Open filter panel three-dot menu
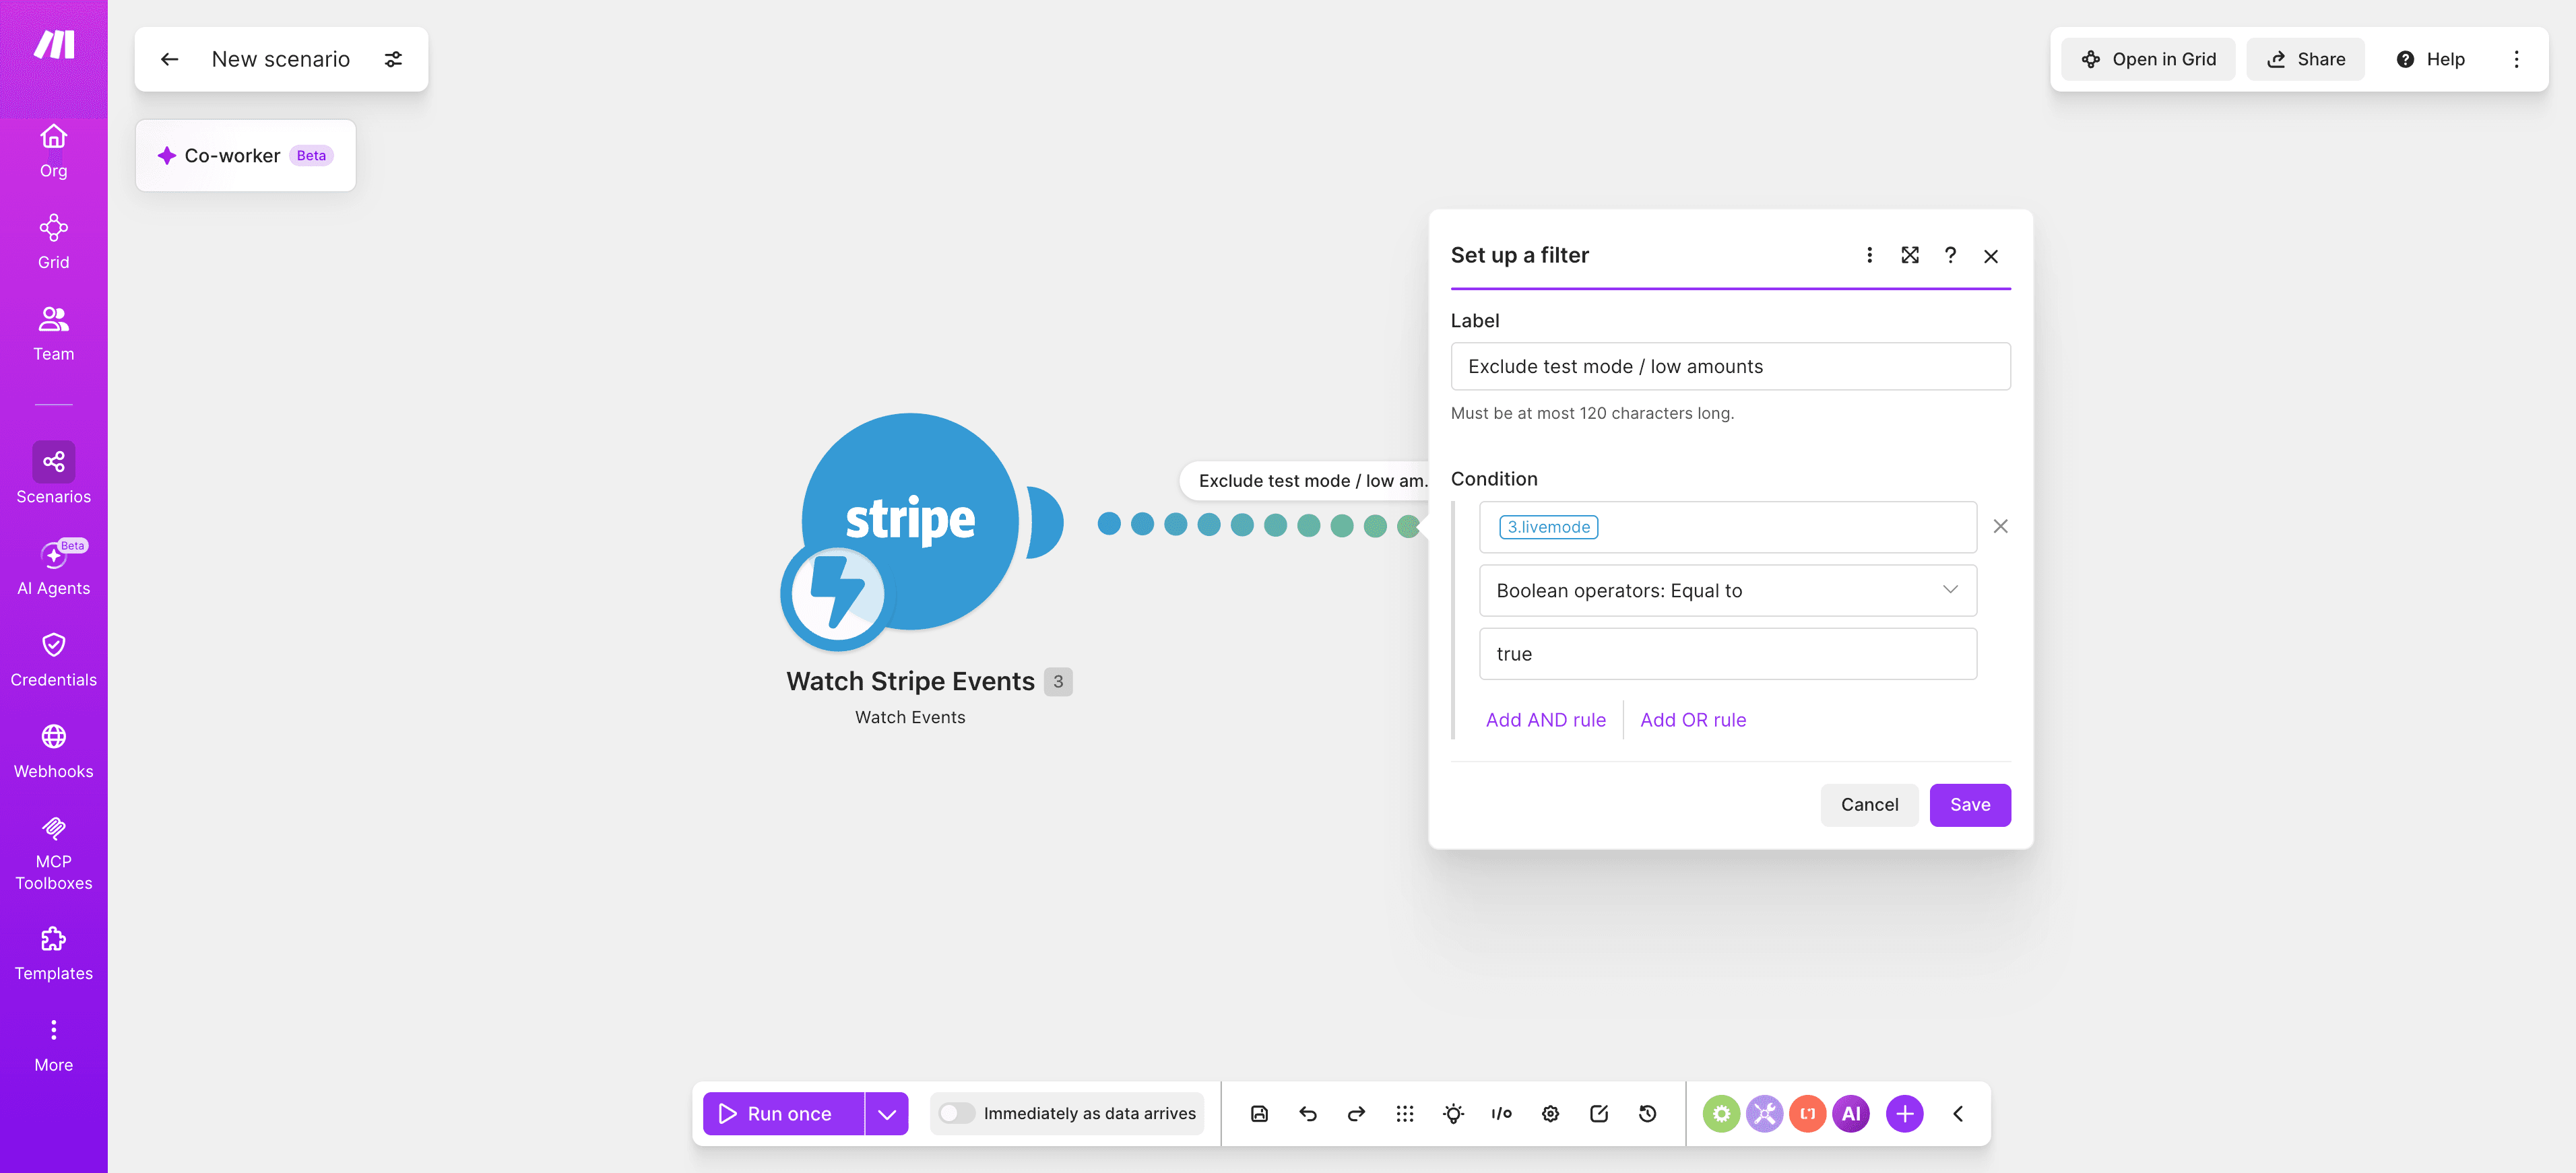The width and height of the screenshot is (2576, 1173). point(1869,255)
